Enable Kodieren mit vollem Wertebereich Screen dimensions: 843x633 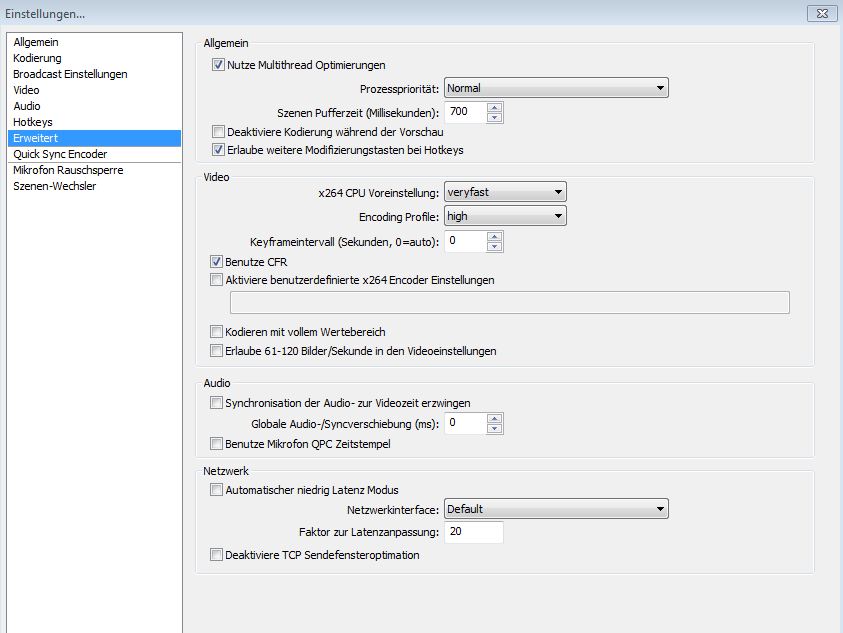pos(218,332)
